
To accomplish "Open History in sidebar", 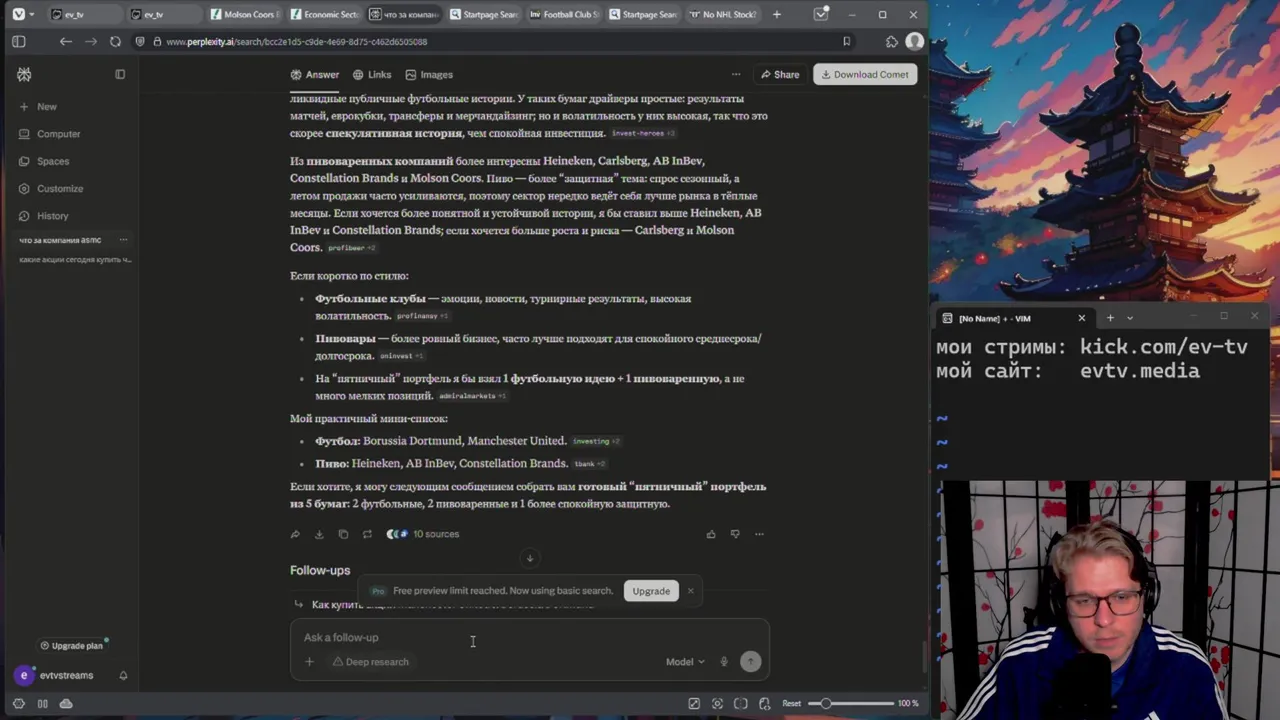I will tap(44, 216).
